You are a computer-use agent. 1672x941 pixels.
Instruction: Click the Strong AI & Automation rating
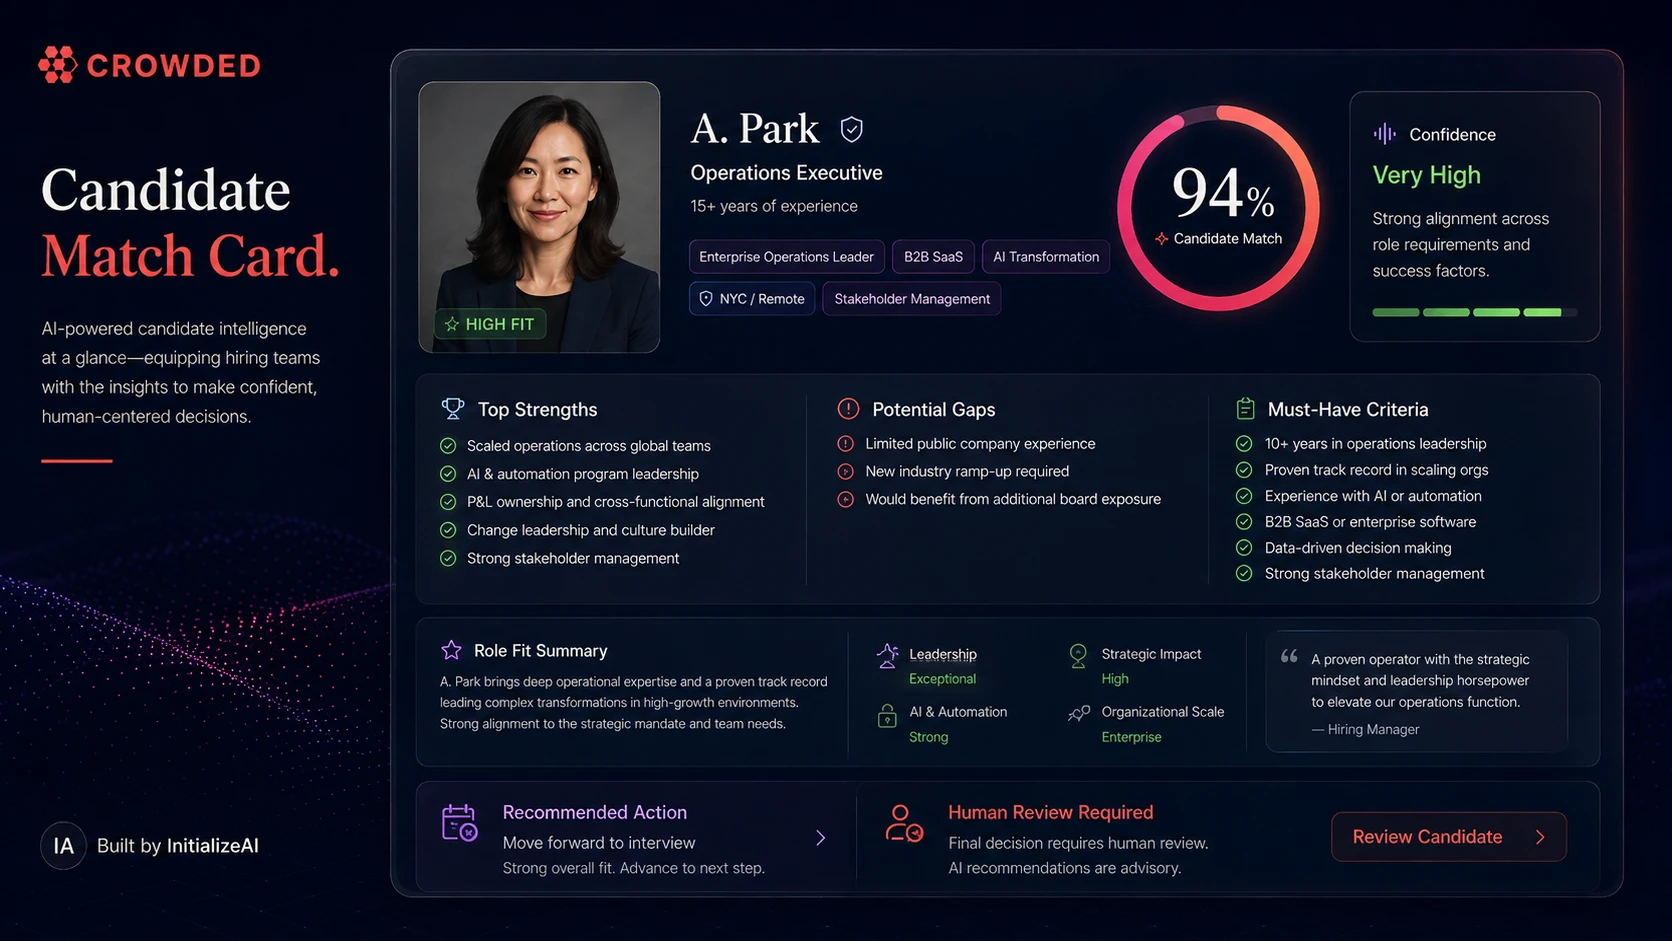coord(929,737)
